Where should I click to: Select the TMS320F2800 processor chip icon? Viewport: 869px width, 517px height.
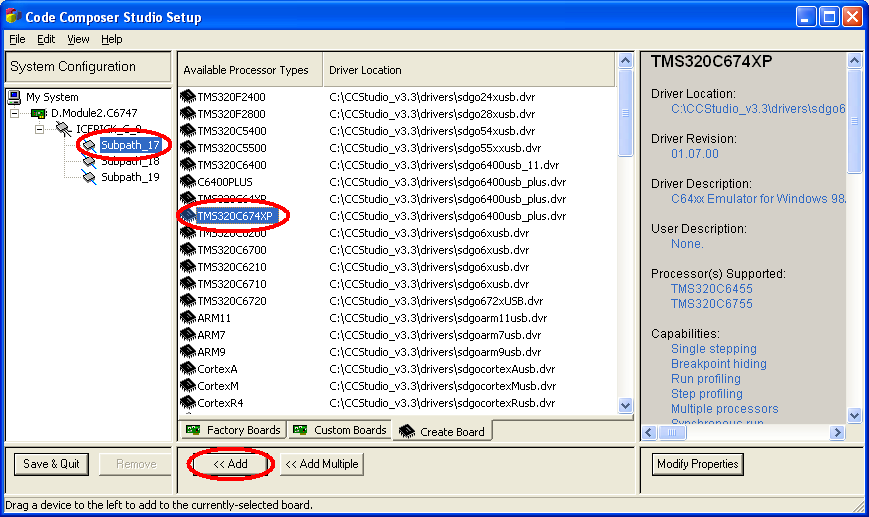pyautogui.click(x=188, y=114)
